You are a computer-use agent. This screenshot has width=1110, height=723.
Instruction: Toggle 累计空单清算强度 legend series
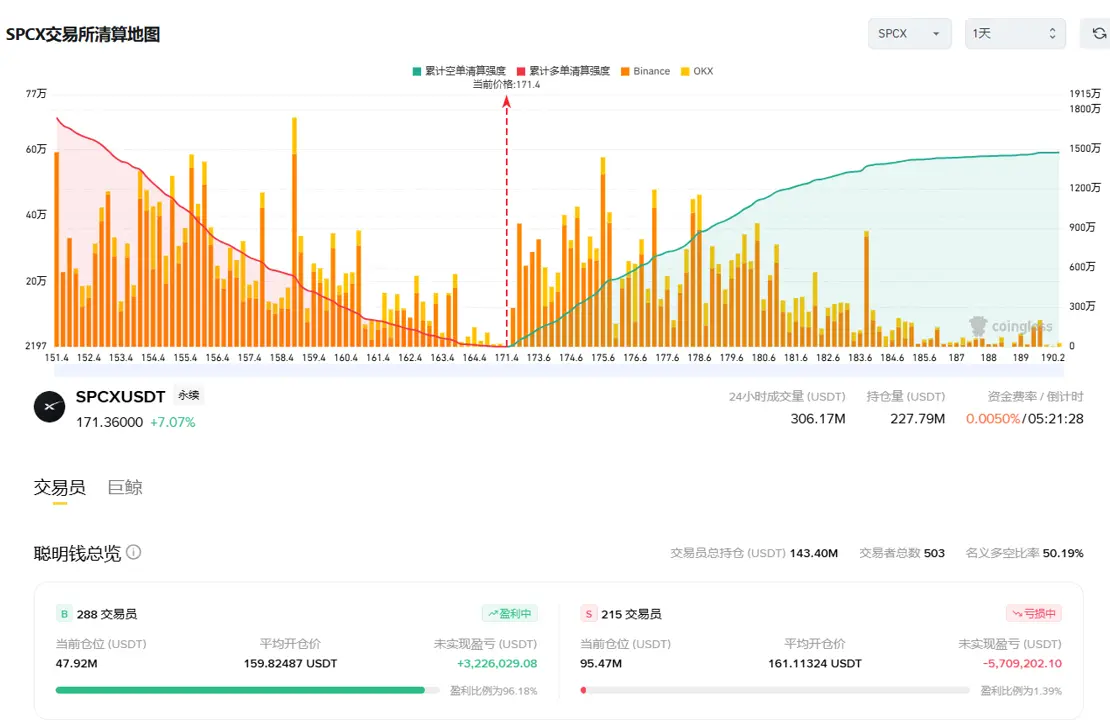(459, 71)
